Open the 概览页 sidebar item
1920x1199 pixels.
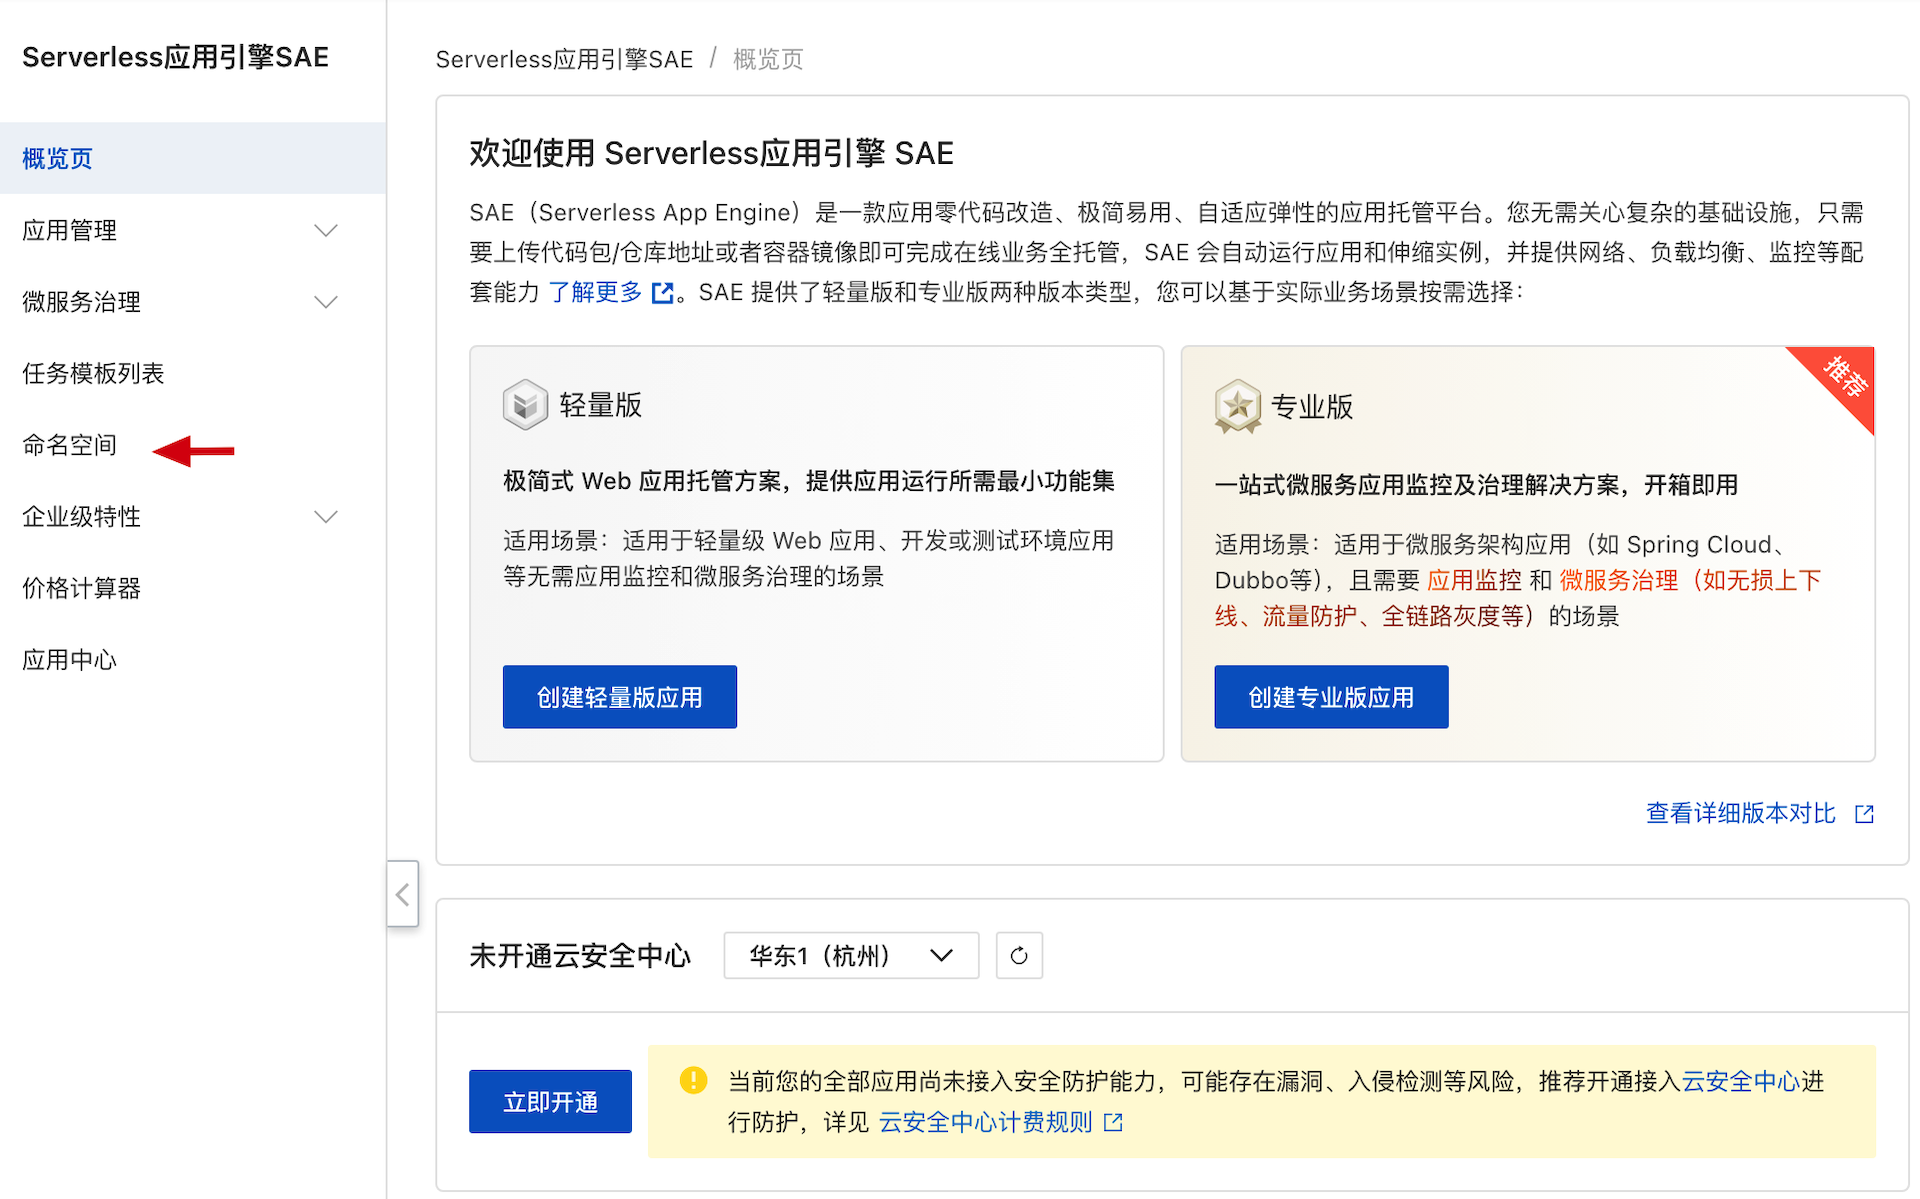(x=192, y=158)
